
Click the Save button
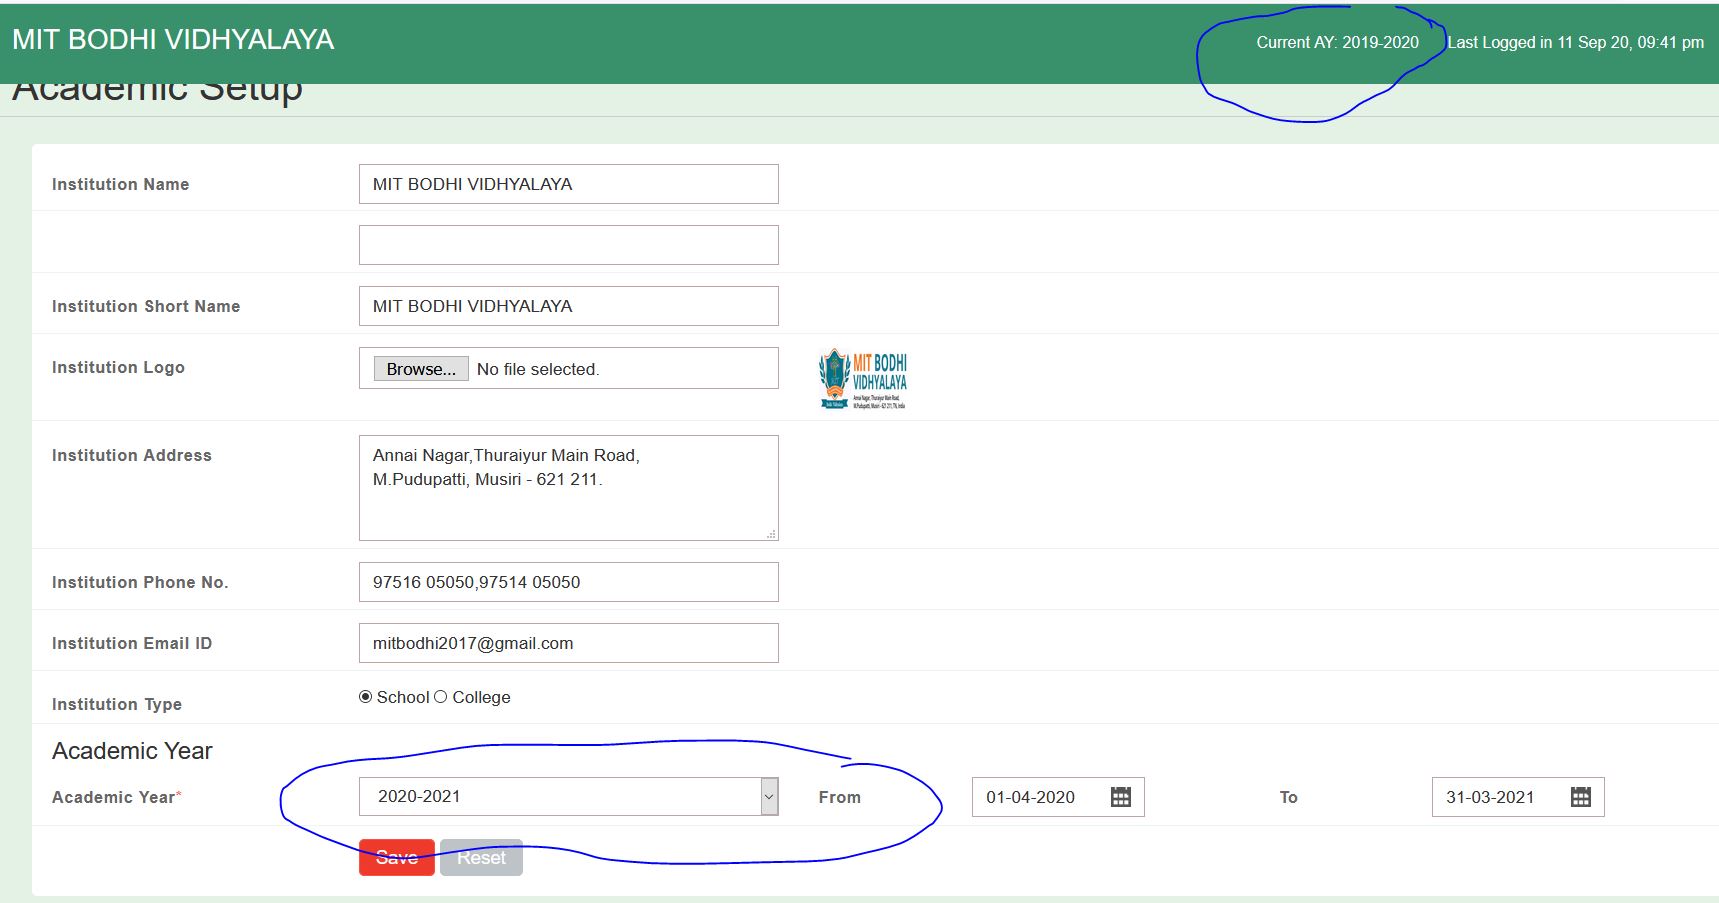click(396, 857)
